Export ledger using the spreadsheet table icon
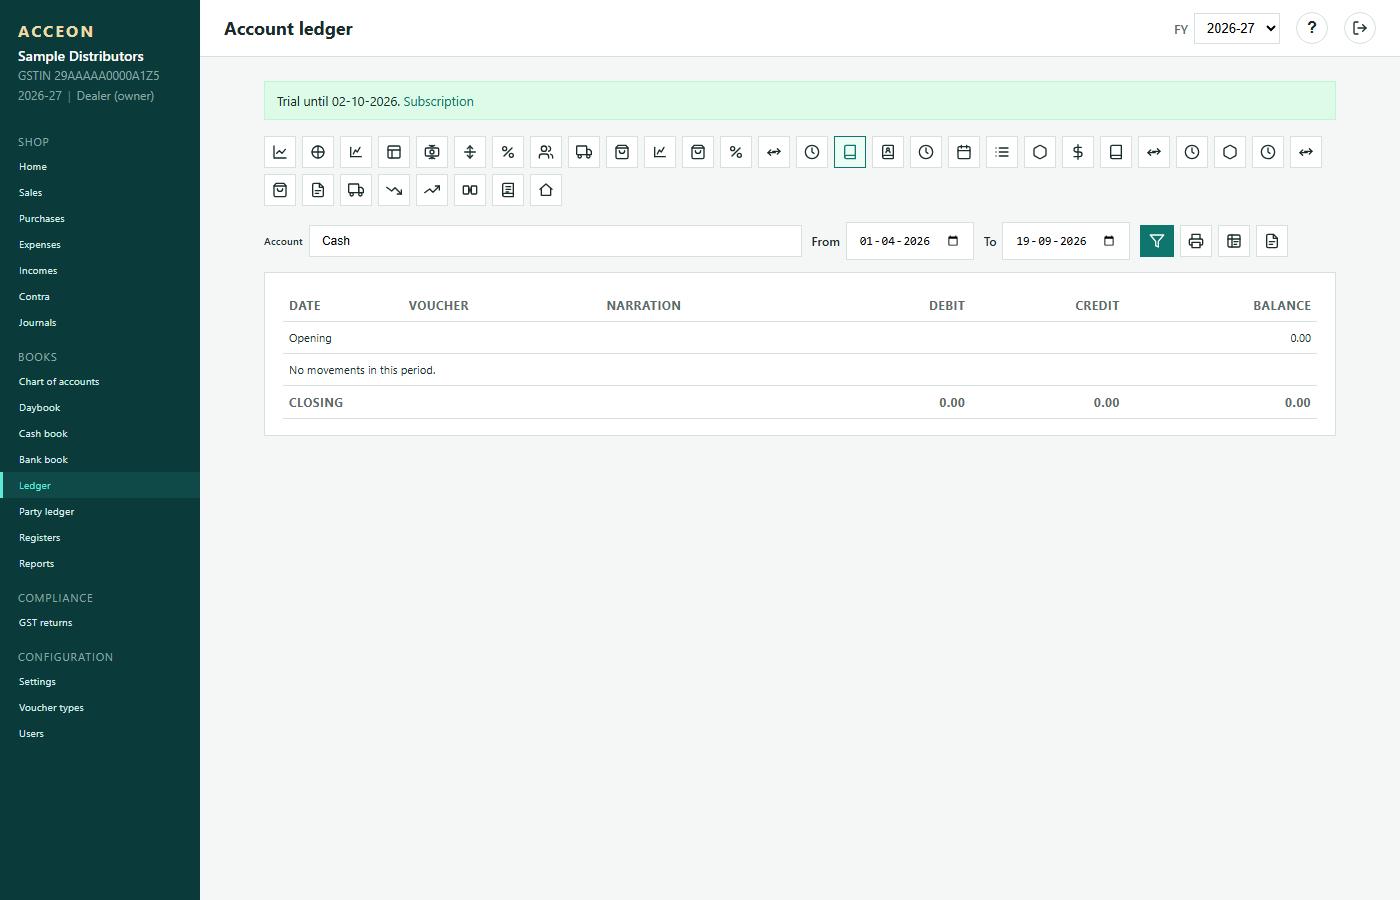 [1234, 241]
